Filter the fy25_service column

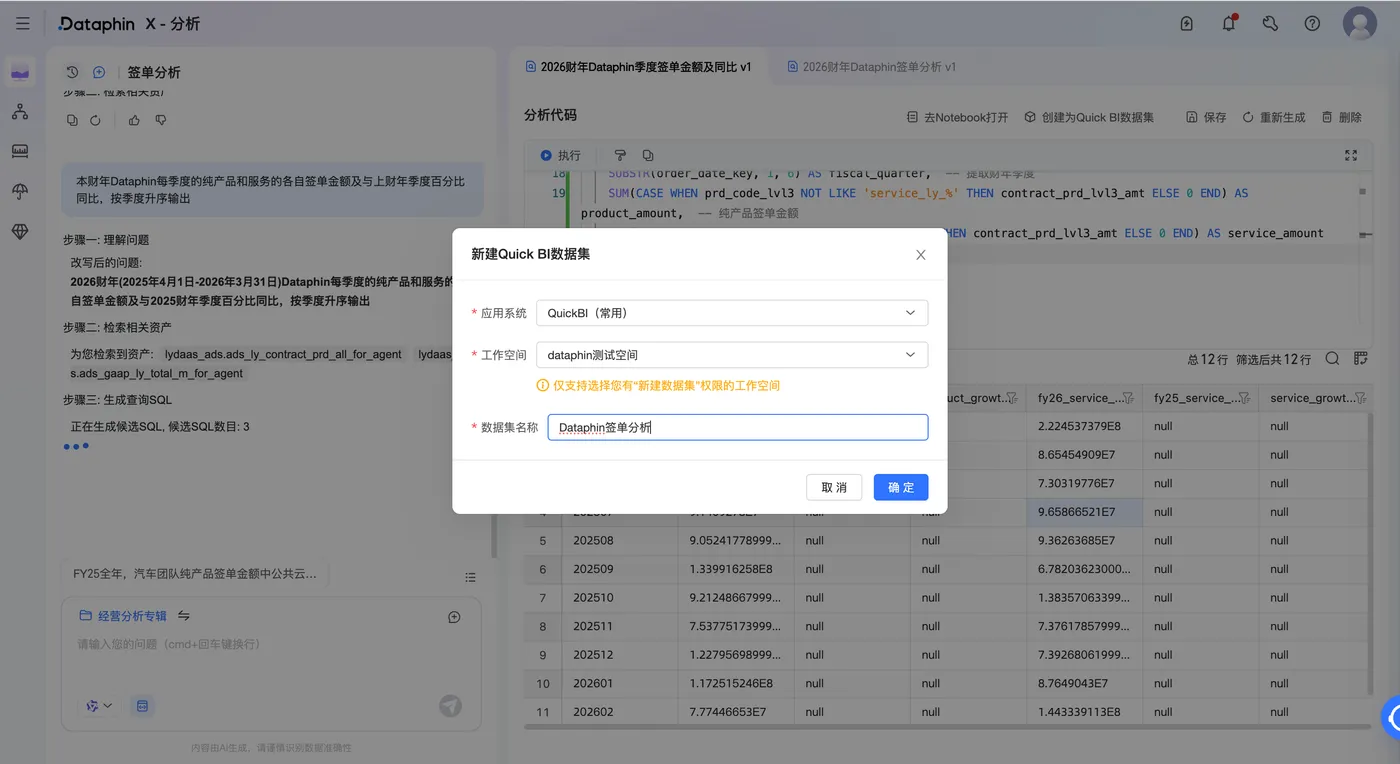(x=1244, y=398)
